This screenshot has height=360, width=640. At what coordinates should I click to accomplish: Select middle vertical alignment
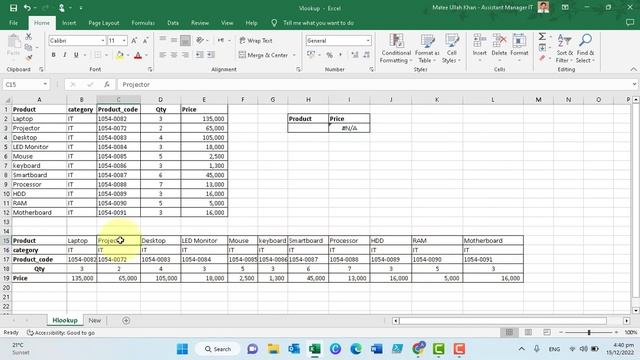coord(174,40)
